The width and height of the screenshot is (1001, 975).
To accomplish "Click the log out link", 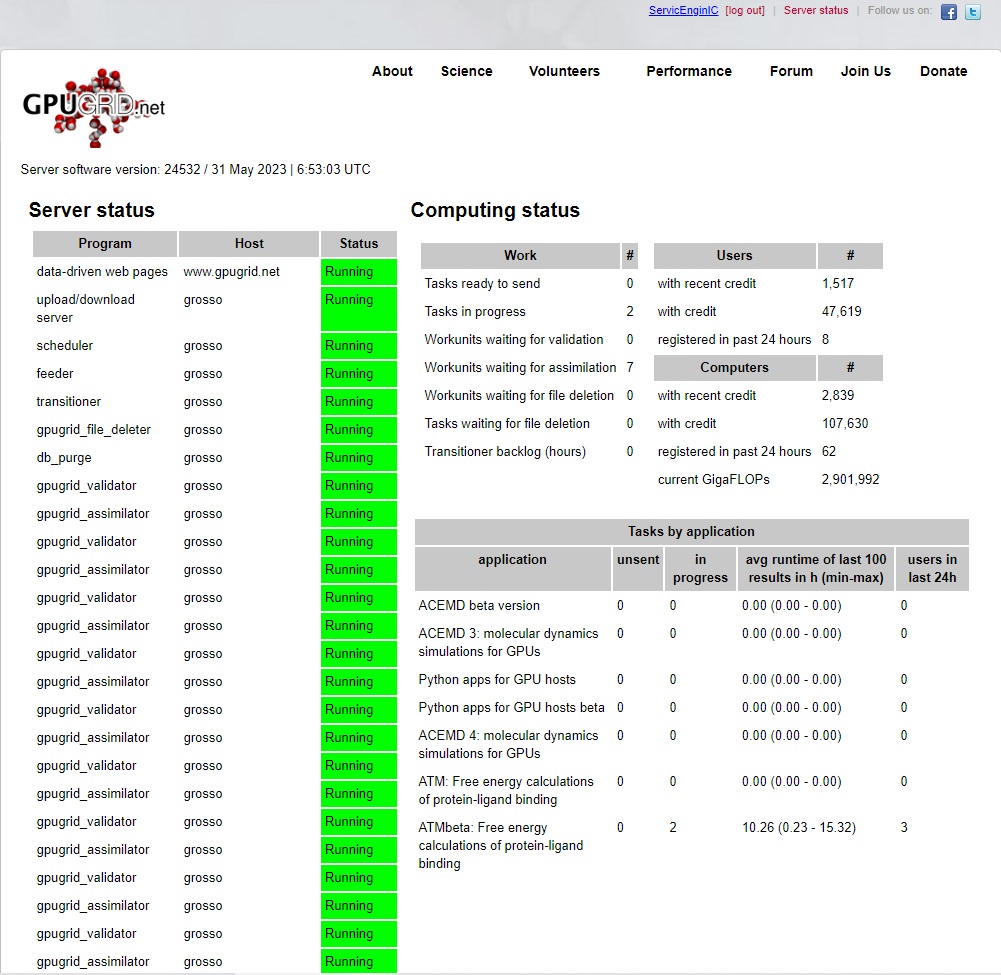I will click(x=745, y=10).
